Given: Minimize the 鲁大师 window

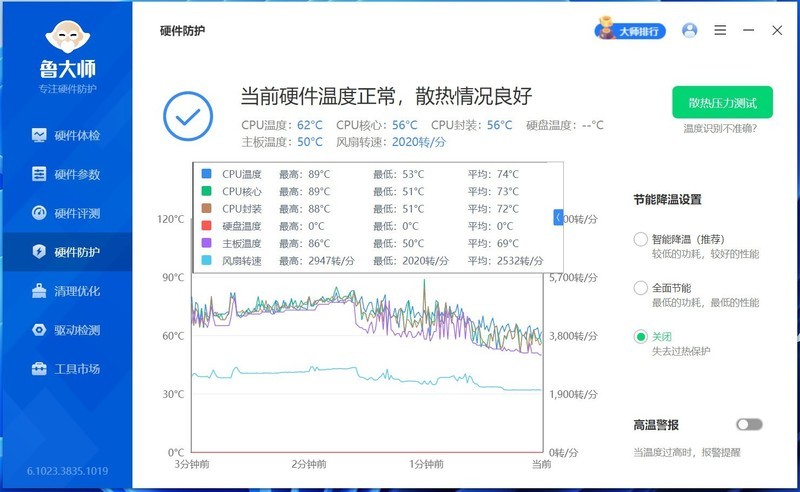Looking at the screenshot, I should pyautogui.click(x=748, y=30).
